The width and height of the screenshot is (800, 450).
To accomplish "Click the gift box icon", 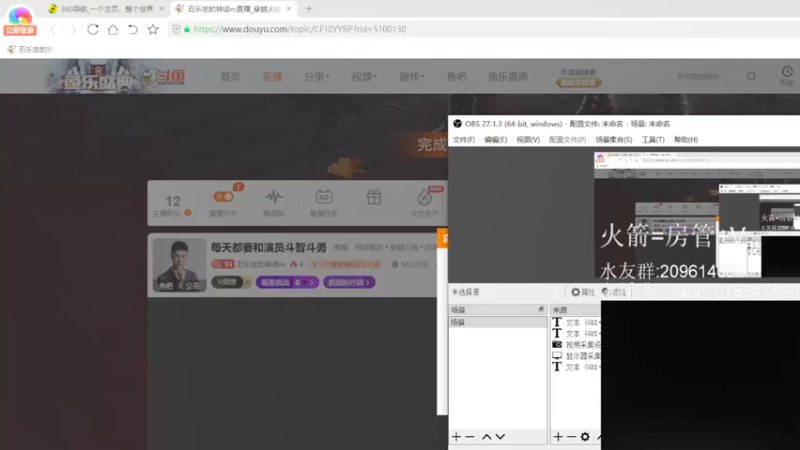I will coord(374,197).
